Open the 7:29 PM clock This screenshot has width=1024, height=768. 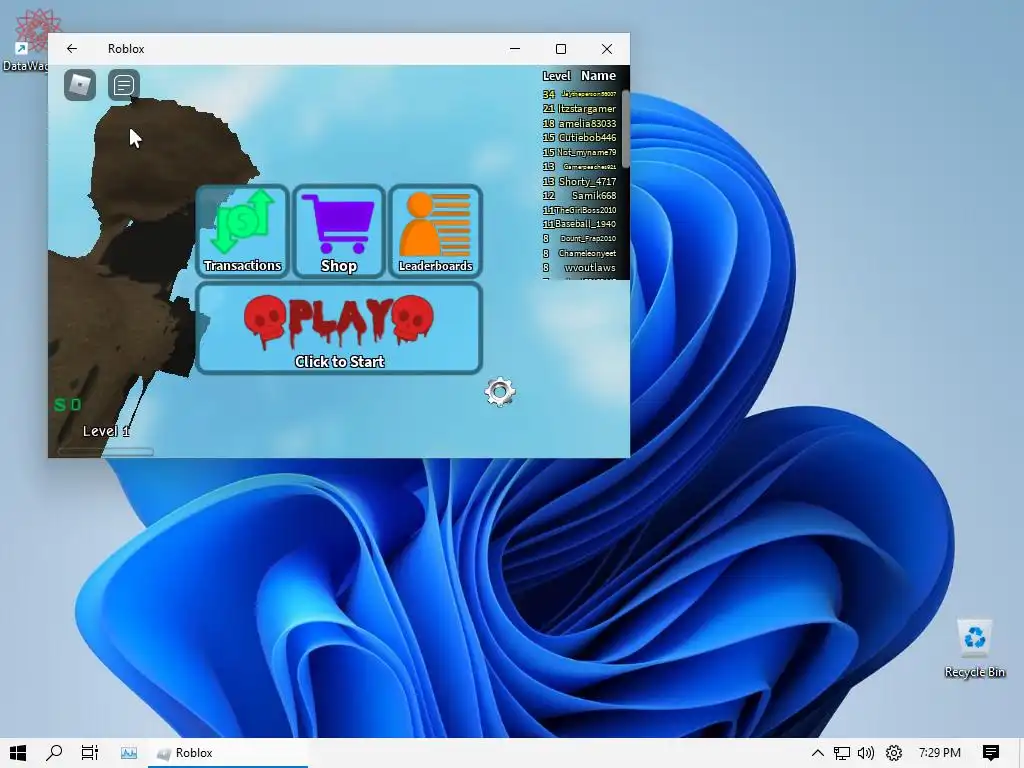[x=940, y=753]
